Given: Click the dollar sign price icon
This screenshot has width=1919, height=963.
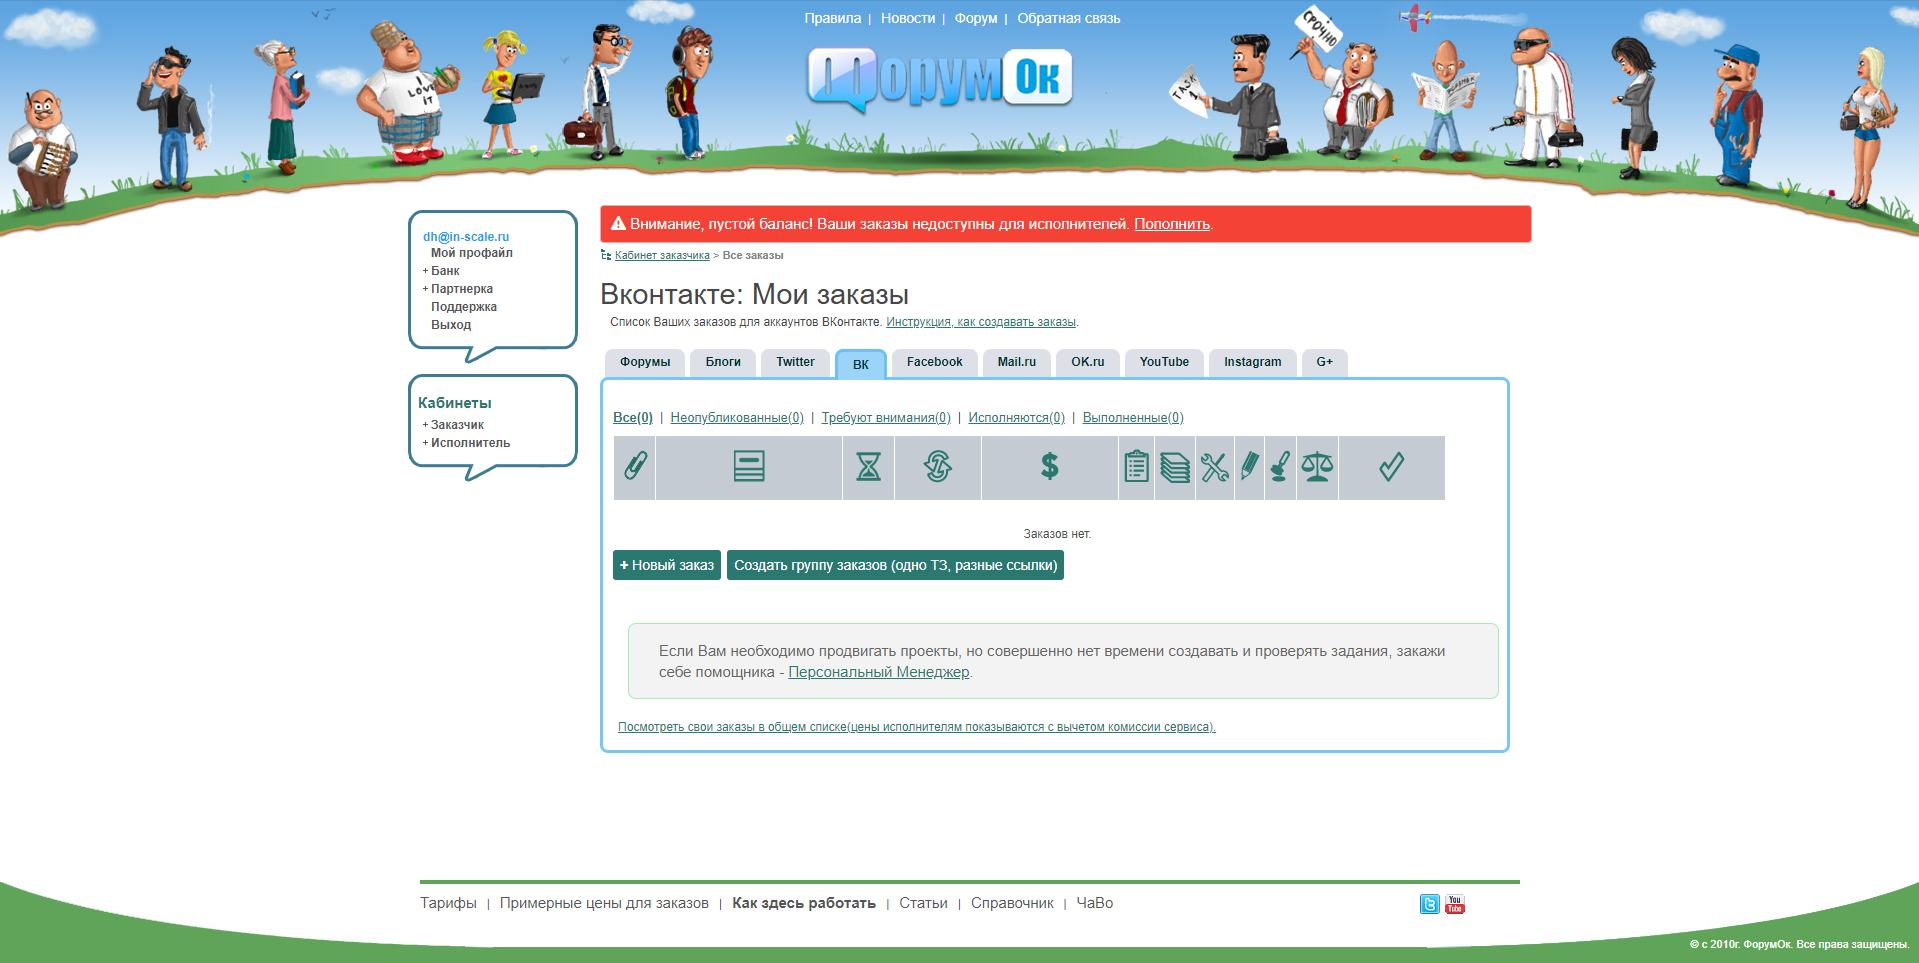Looking at the screenshot, I should coord(1049,466).
